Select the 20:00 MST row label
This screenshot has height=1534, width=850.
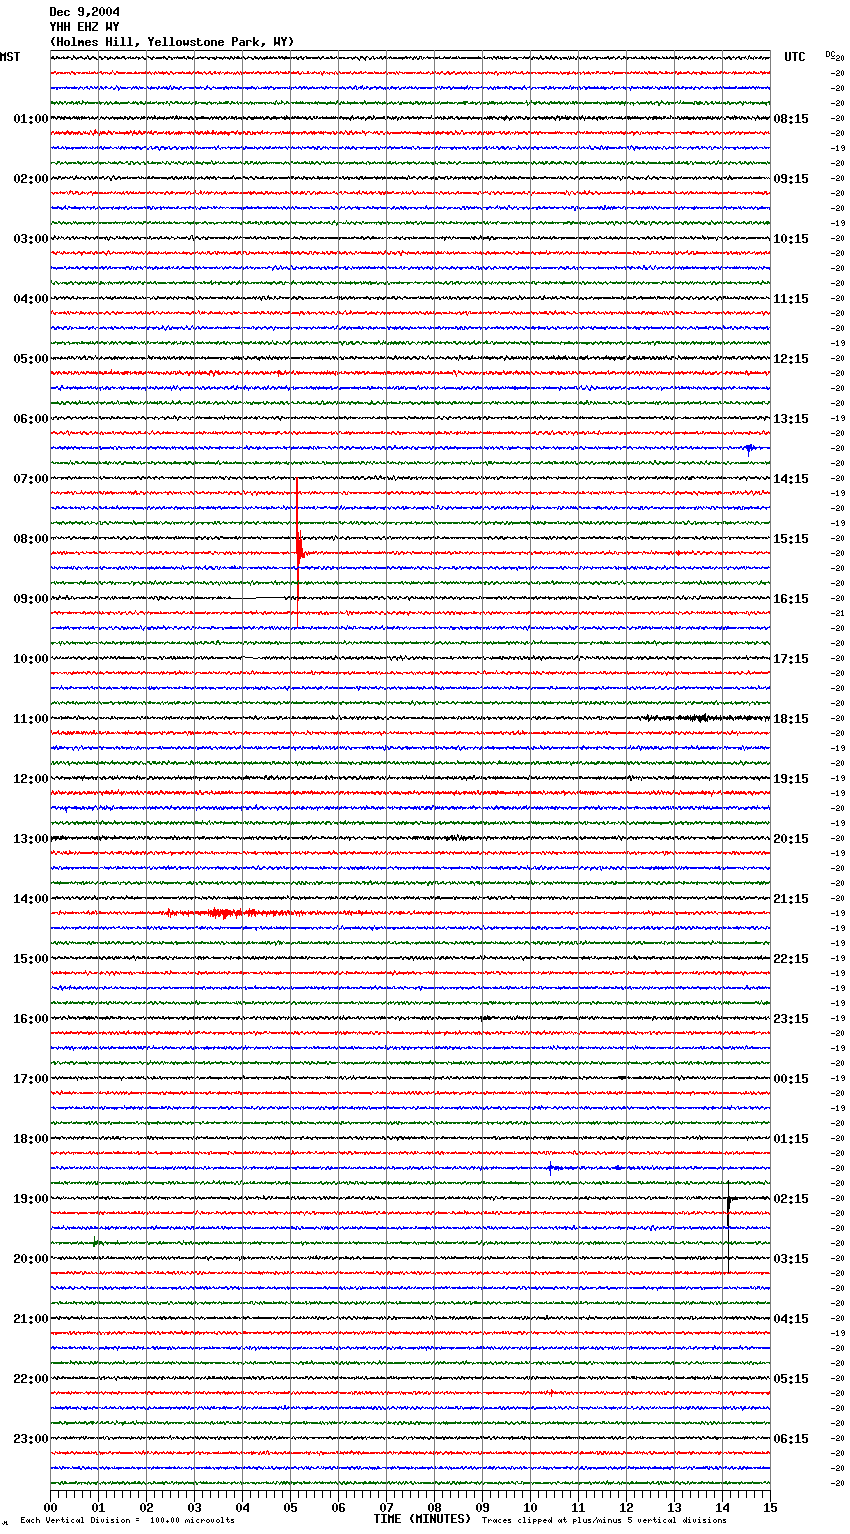pos(30,1259)
